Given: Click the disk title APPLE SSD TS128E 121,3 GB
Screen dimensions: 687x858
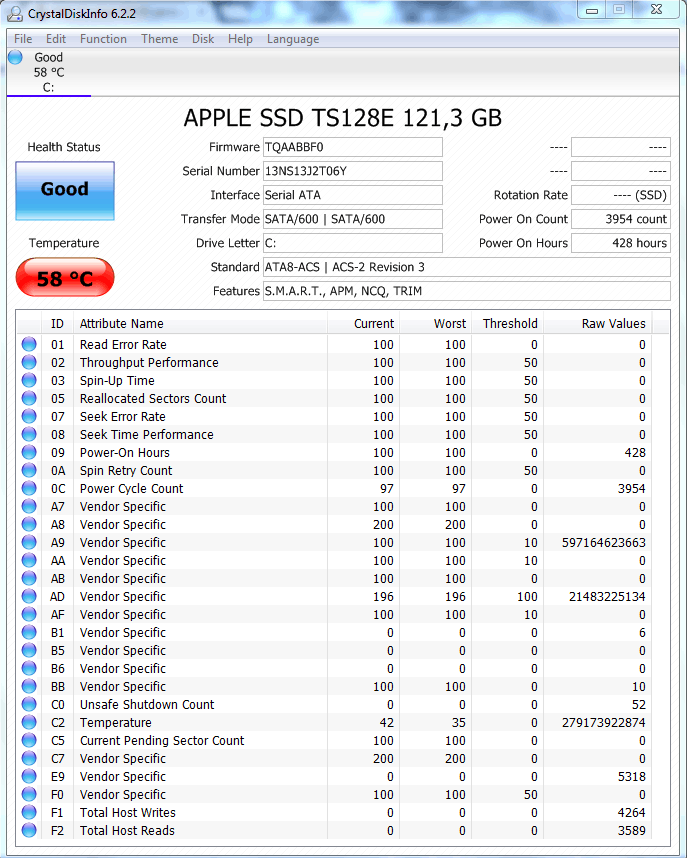Looking at the screenshot, I should click(x=343, y=118).
